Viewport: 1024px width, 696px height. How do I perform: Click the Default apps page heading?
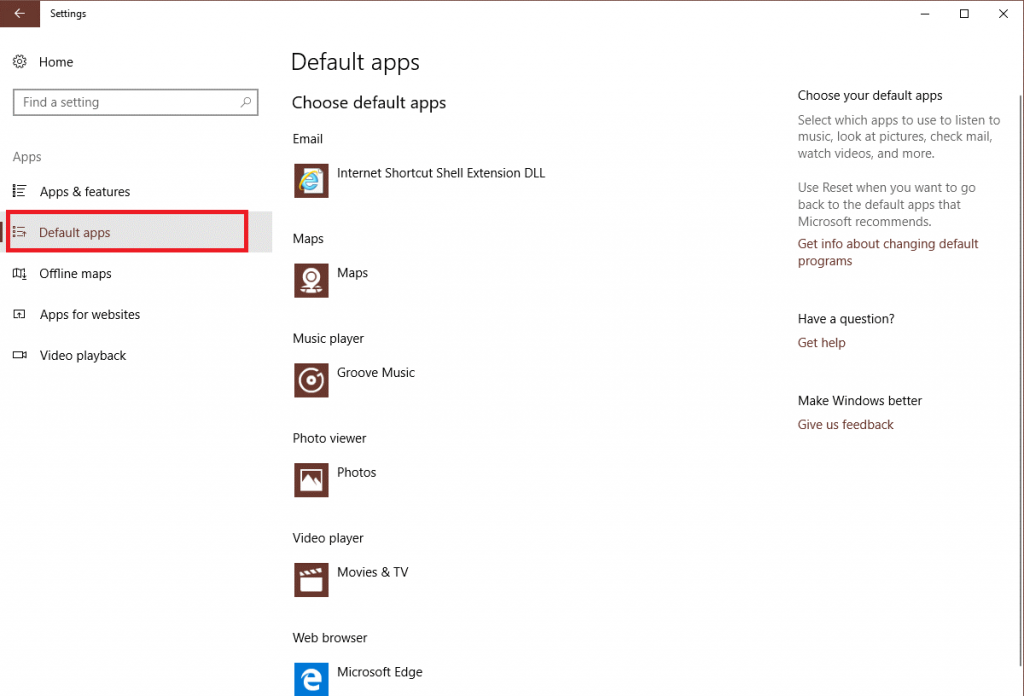355,62
